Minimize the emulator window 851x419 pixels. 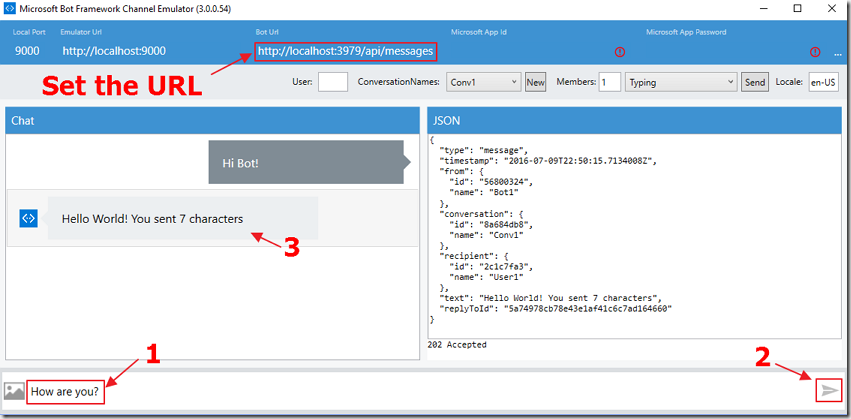[764, 8]
